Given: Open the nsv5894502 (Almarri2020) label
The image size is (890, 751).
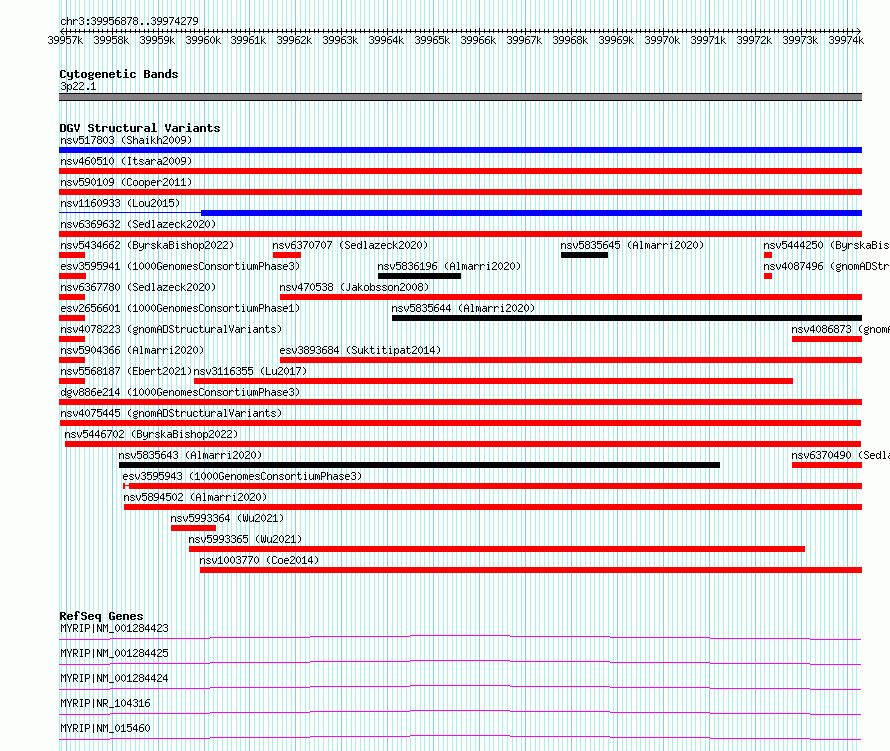Looking at the screenshot, I should [x=195, y=497].
